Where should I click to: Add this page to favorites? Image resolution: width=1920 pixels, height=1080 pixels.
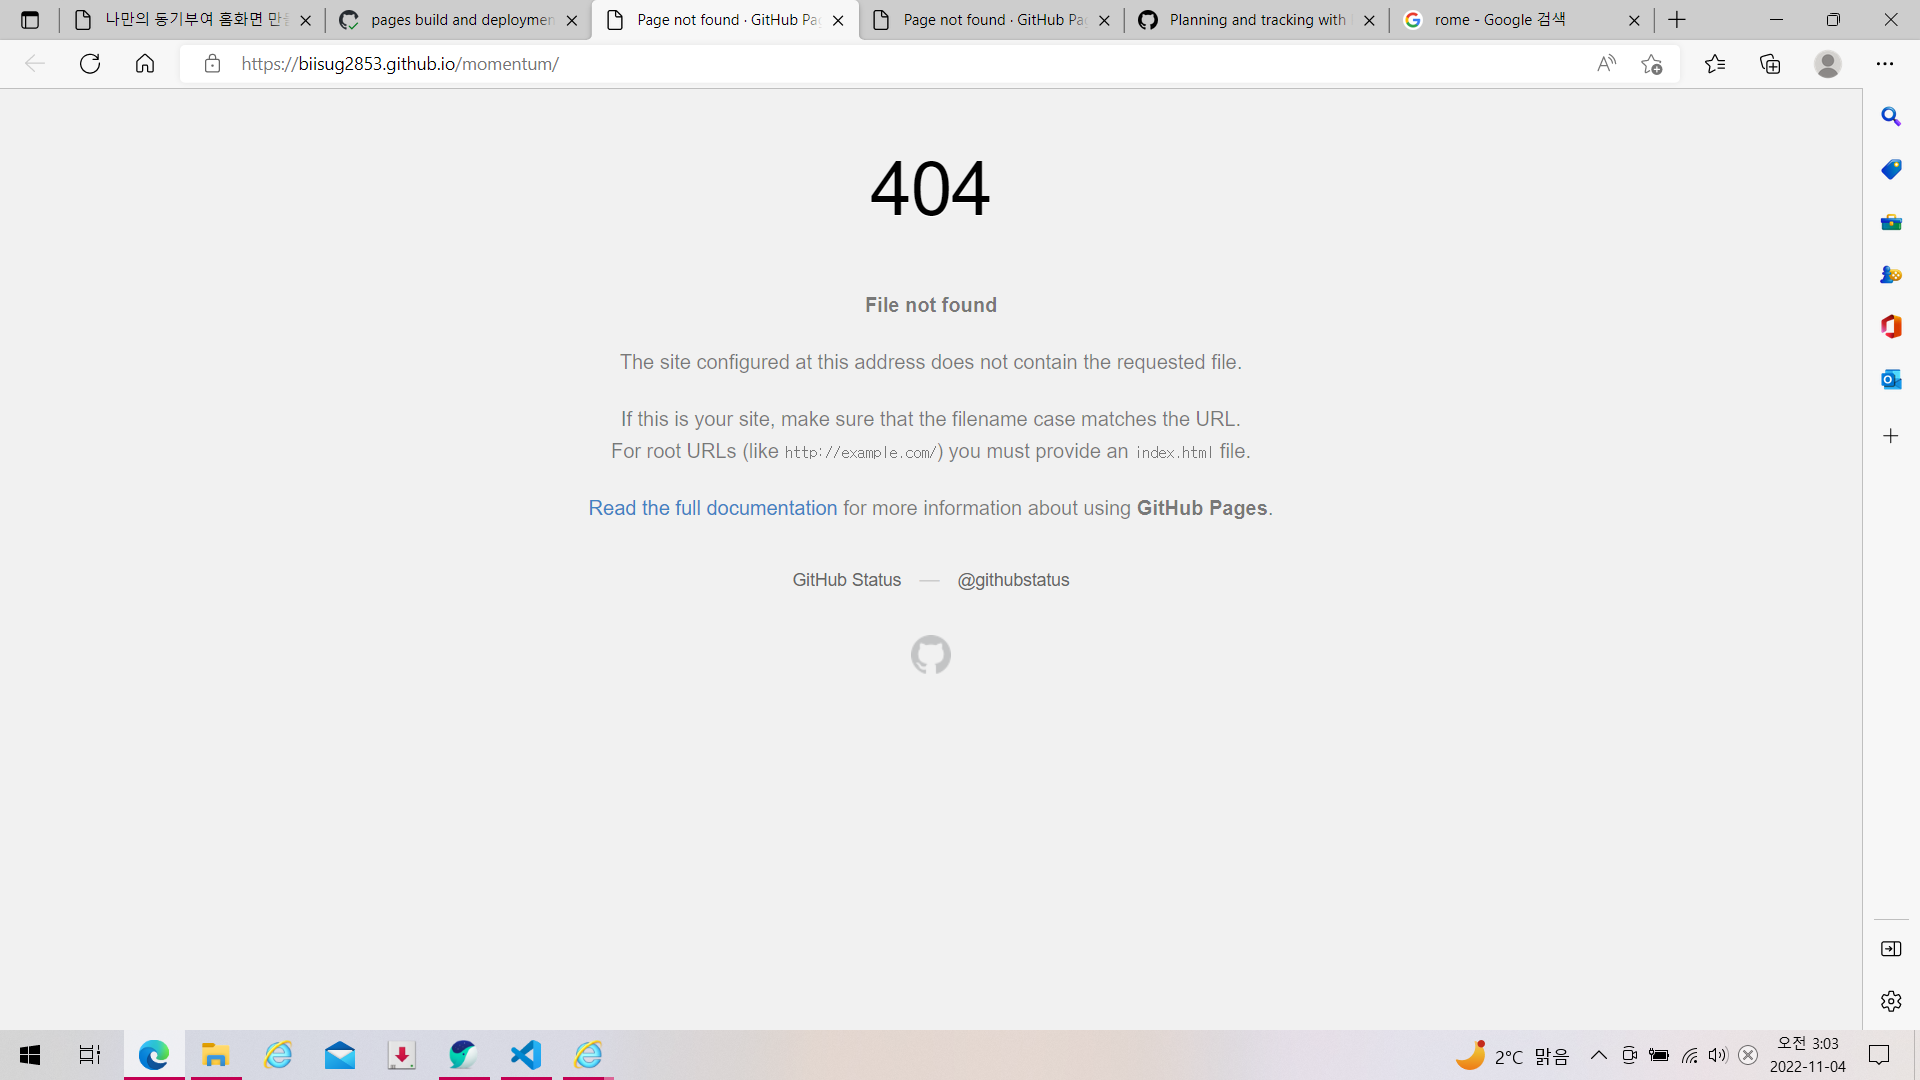tap(1652, 64)
